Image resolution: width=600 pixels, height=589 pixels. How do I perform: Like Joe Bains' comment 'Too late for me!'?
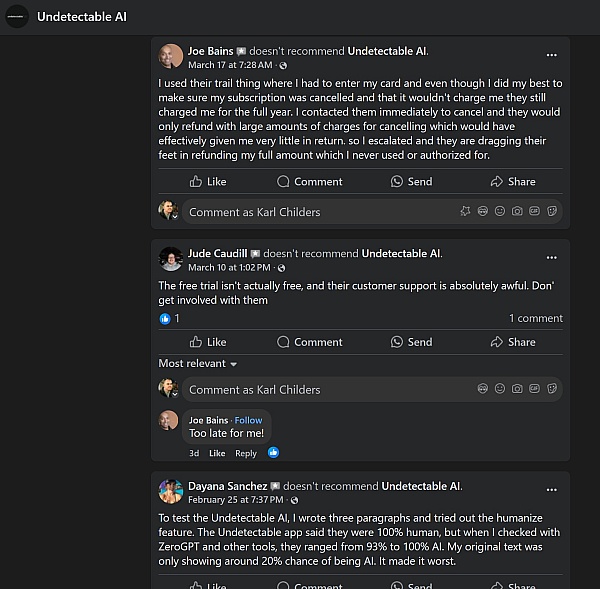coord(217,453)
